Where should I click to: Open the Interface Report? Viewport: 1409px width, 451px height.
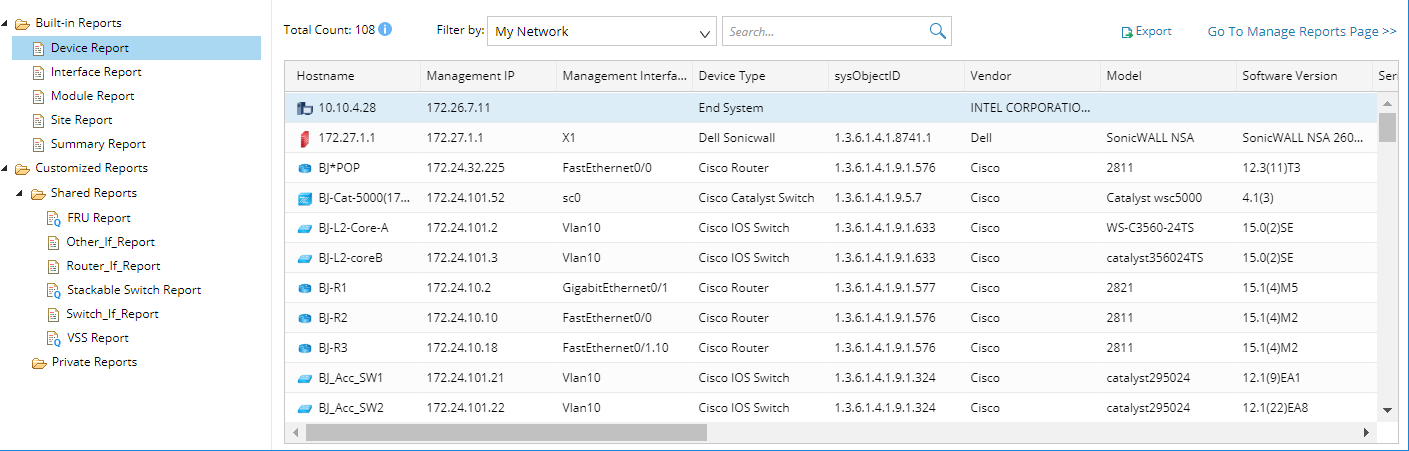pyautogui.click(x=96, y=72)
